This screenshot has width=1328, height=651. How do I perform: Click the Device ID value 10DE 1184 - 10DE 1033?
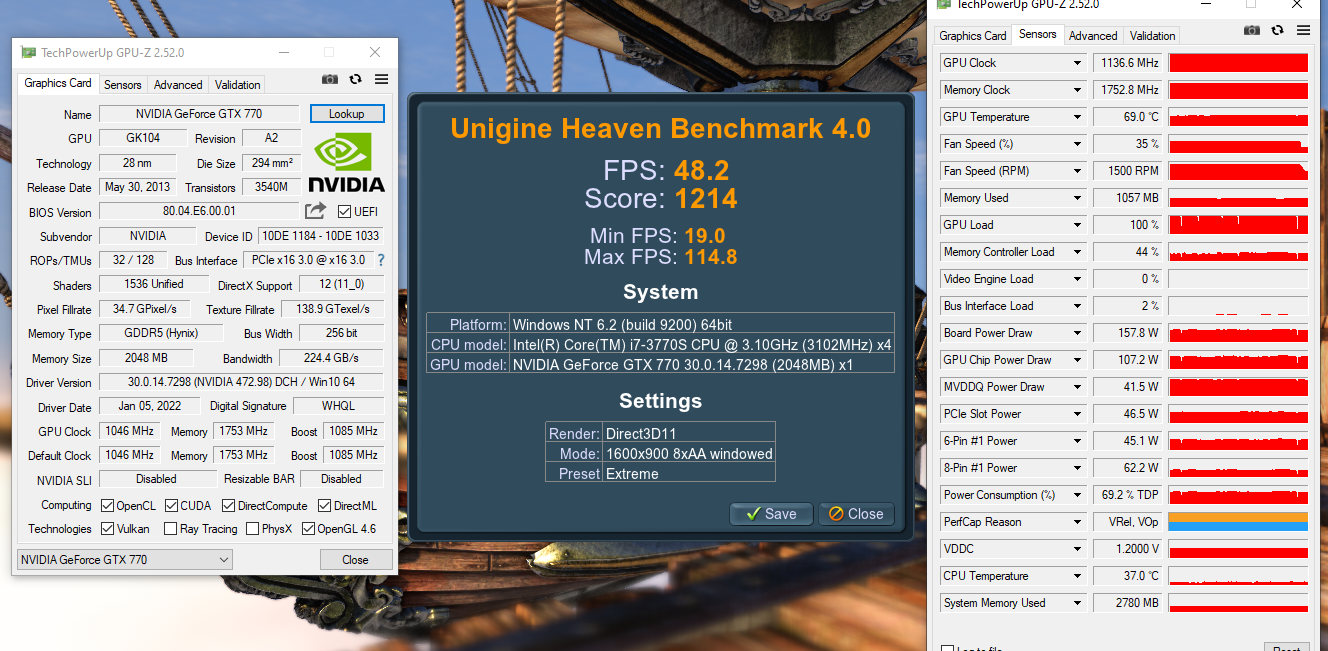(320, 236)
